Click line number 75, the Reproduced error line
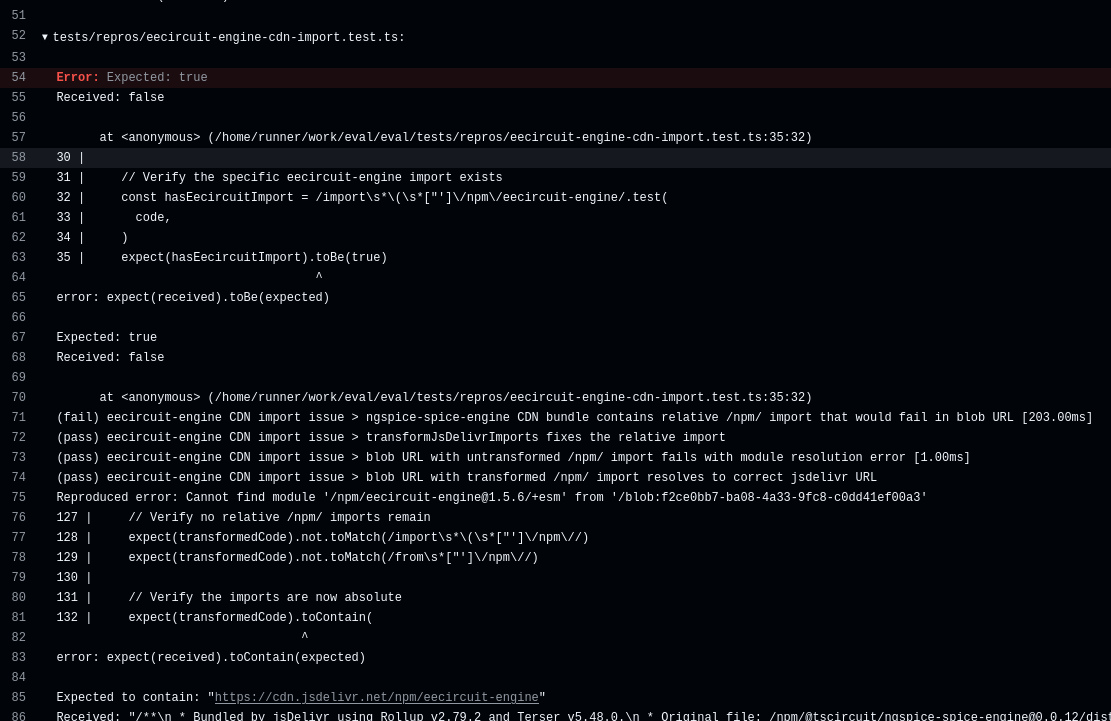The width and height of the screenshot is (1111, 721). click(18, 497)
